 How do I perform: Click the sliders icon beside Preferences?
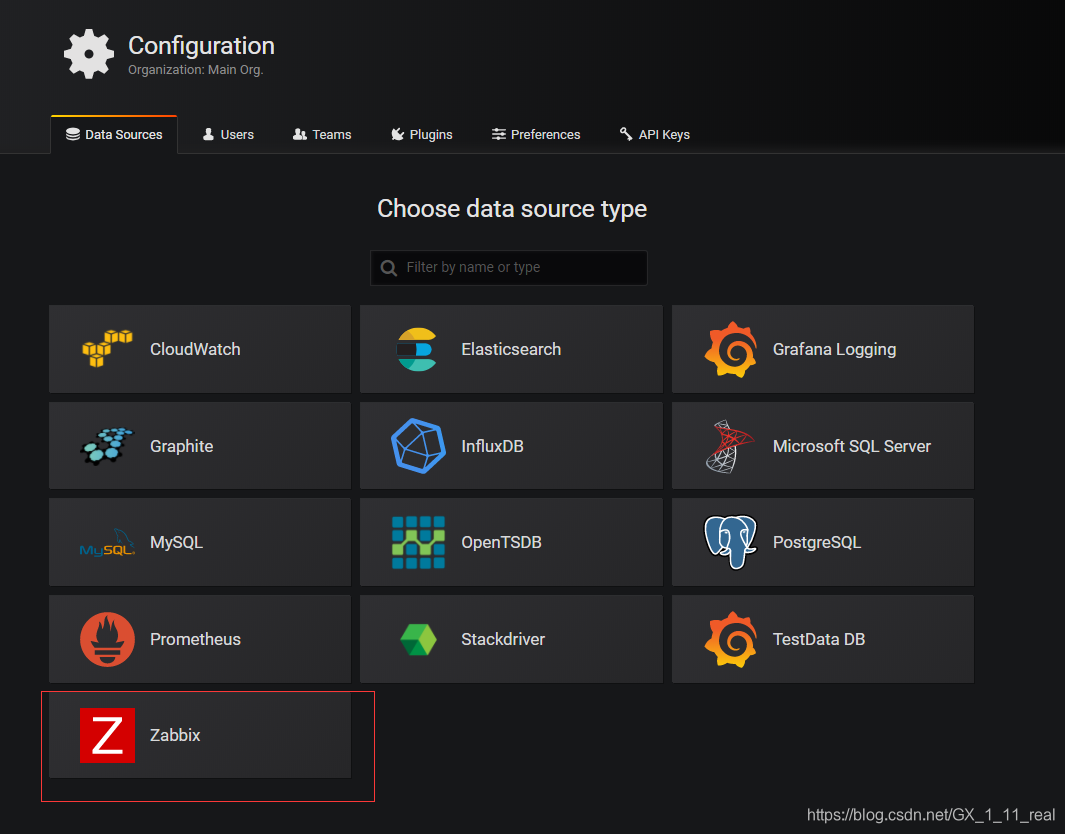click(x=499, y=134)
